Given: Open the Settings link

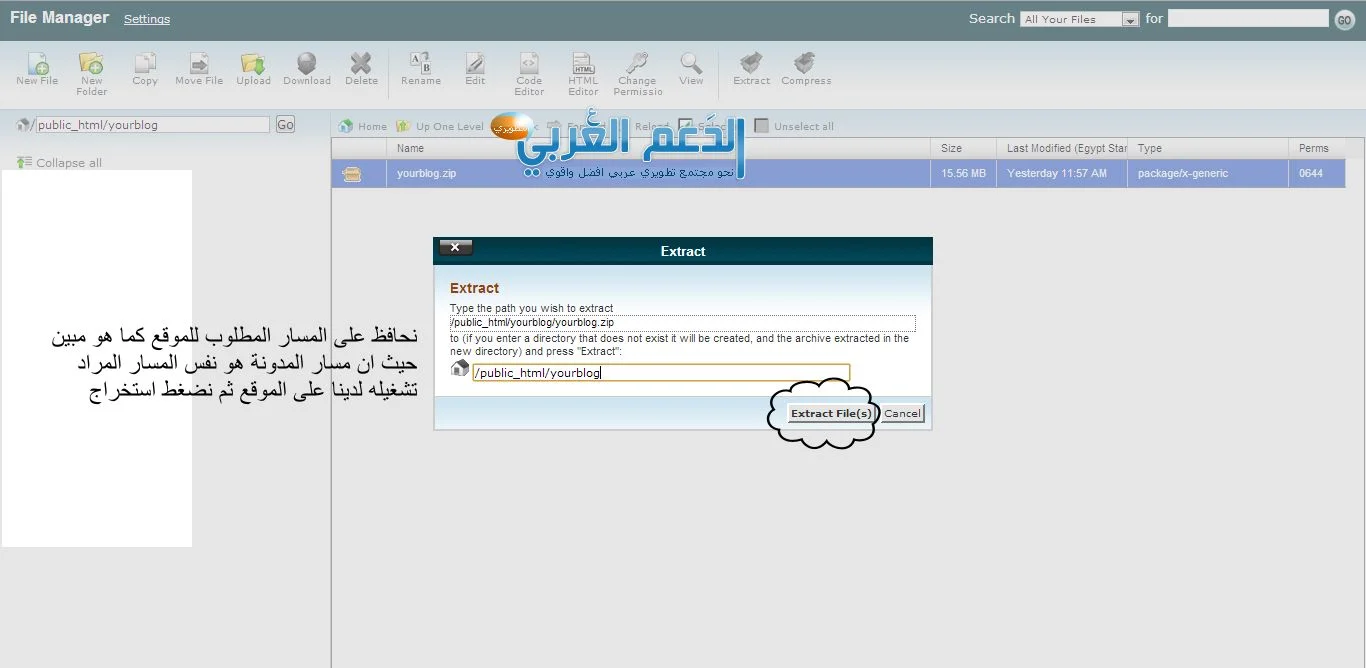Looking at the screenshot, I should (147, 19).
